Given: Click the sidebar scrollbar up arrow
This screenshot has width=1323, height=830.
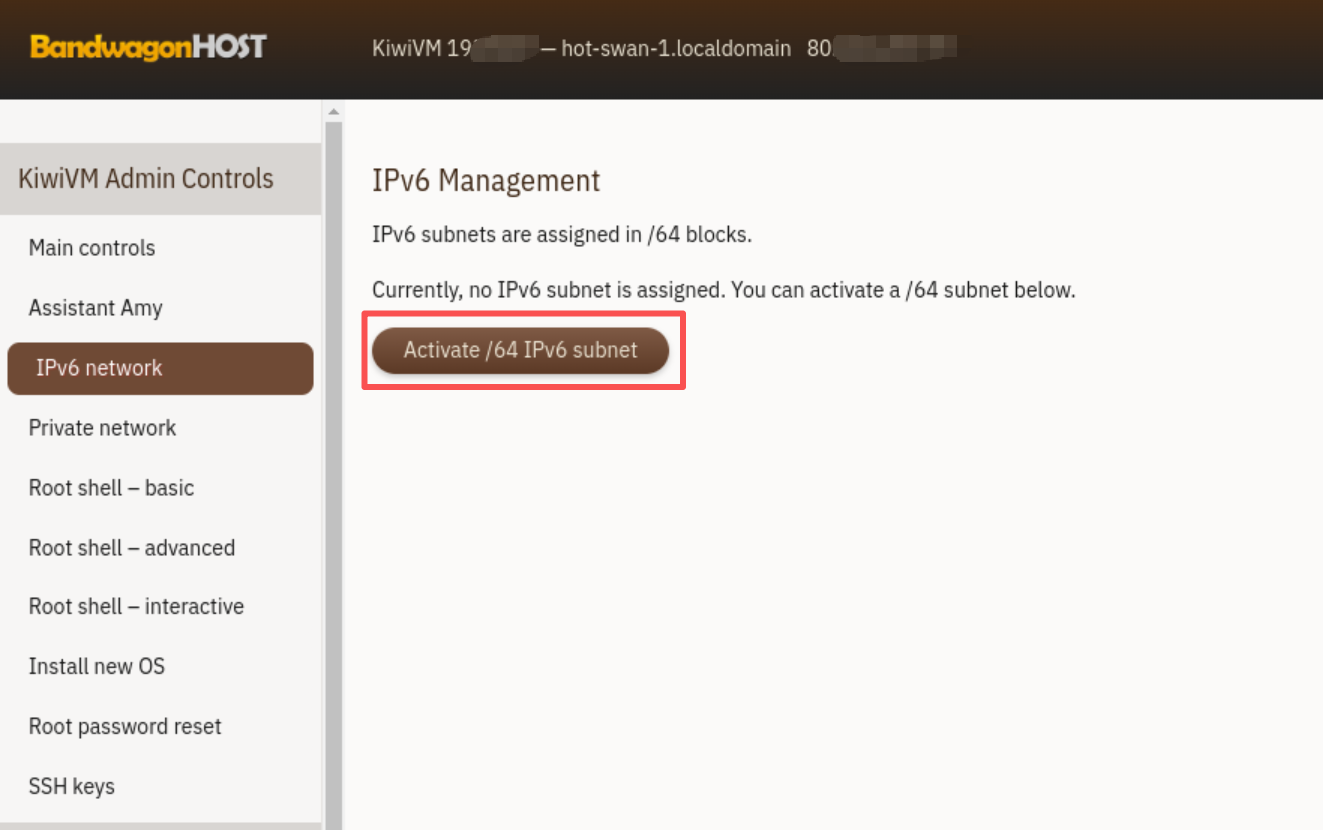Looking at the screenshot, I should click(x=333, y=110).
